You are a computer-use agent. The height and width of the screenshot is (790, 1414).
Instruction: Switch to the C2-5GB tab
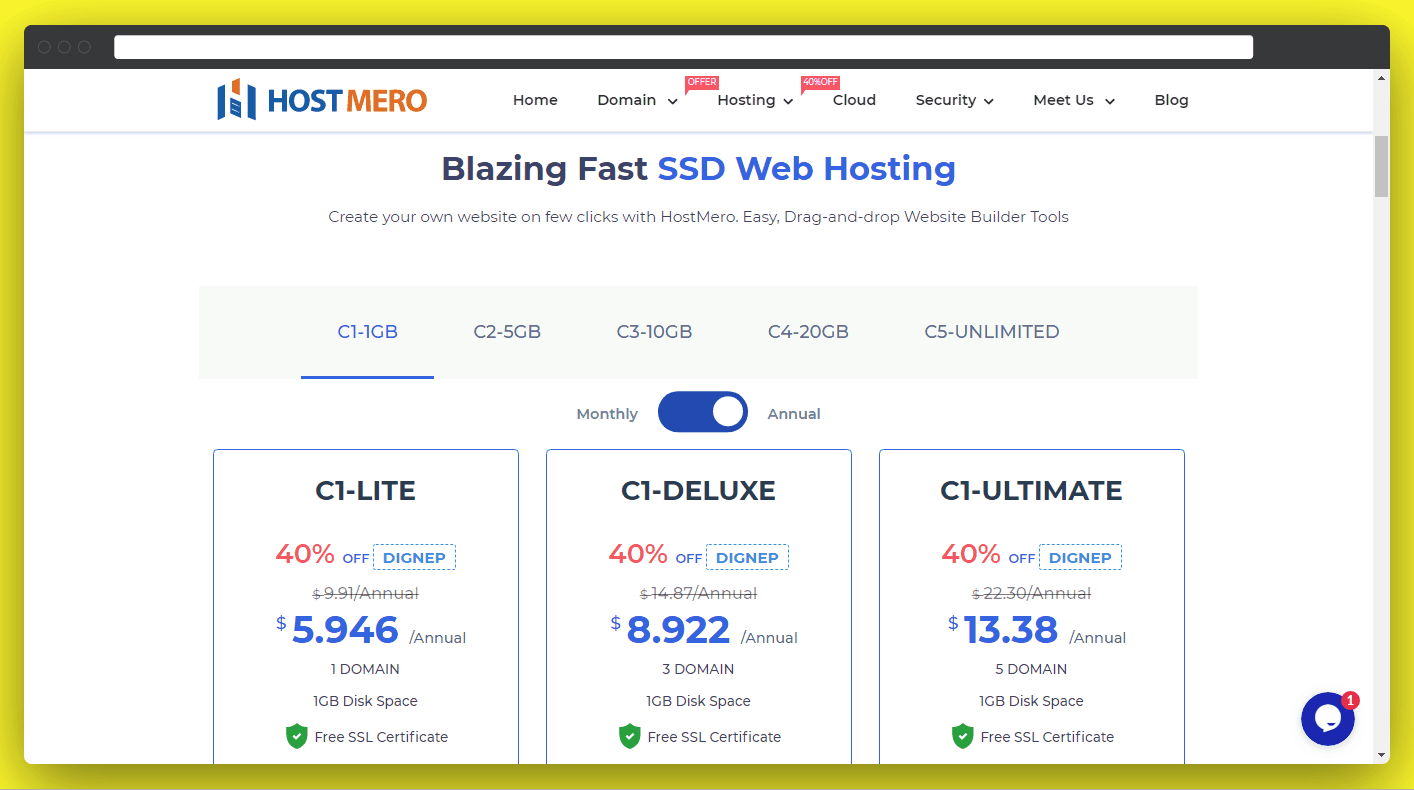pos(507,332)
